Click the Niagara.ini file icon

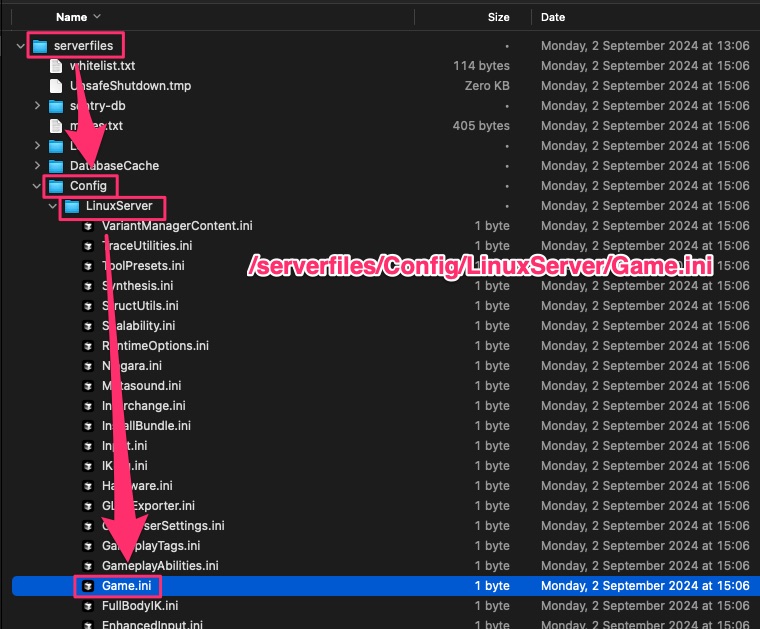(88, 366)
